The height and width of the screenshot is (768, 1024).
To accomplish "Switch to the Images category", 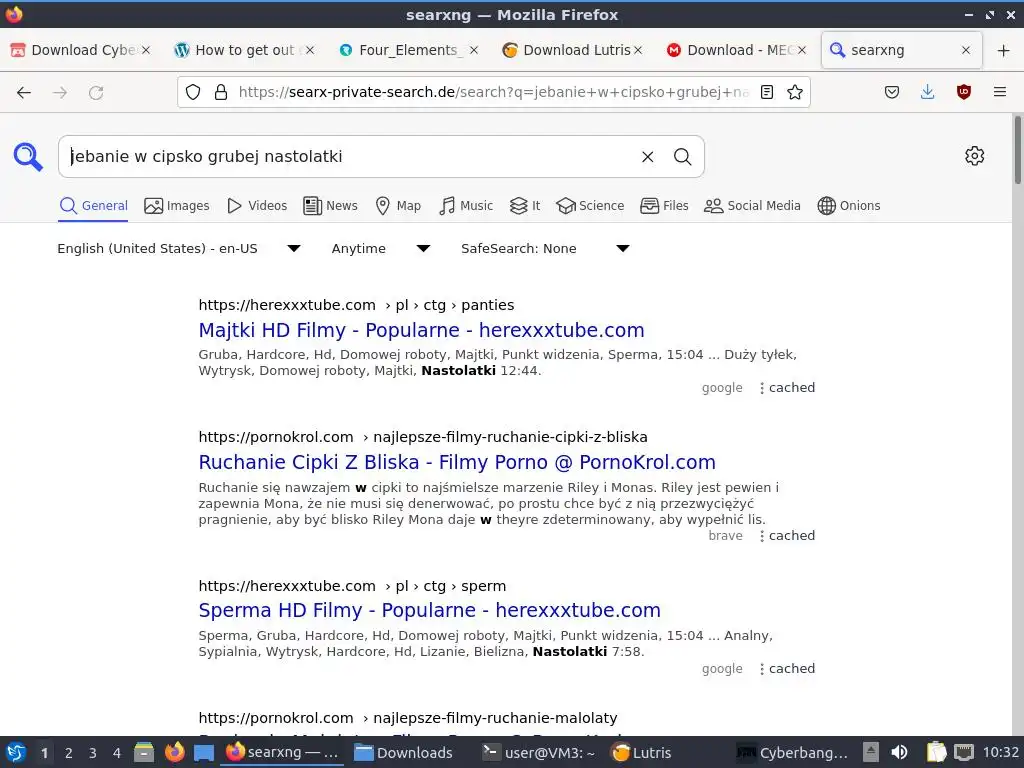I will pos(176,206).
